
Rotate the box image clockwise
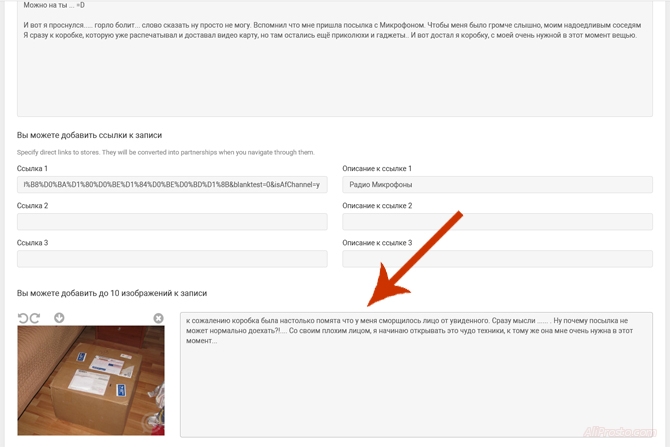click(x=35, y=318)
